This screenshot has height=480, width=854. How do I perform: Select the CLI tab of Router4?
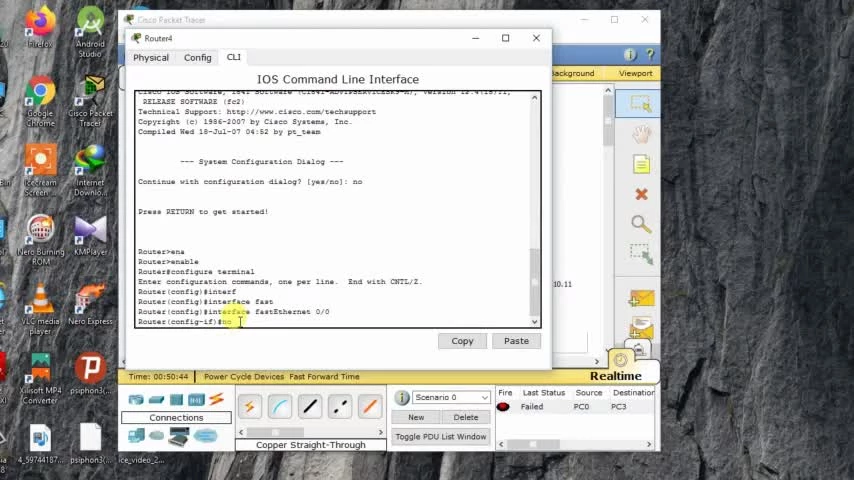[x=233, y=57]
